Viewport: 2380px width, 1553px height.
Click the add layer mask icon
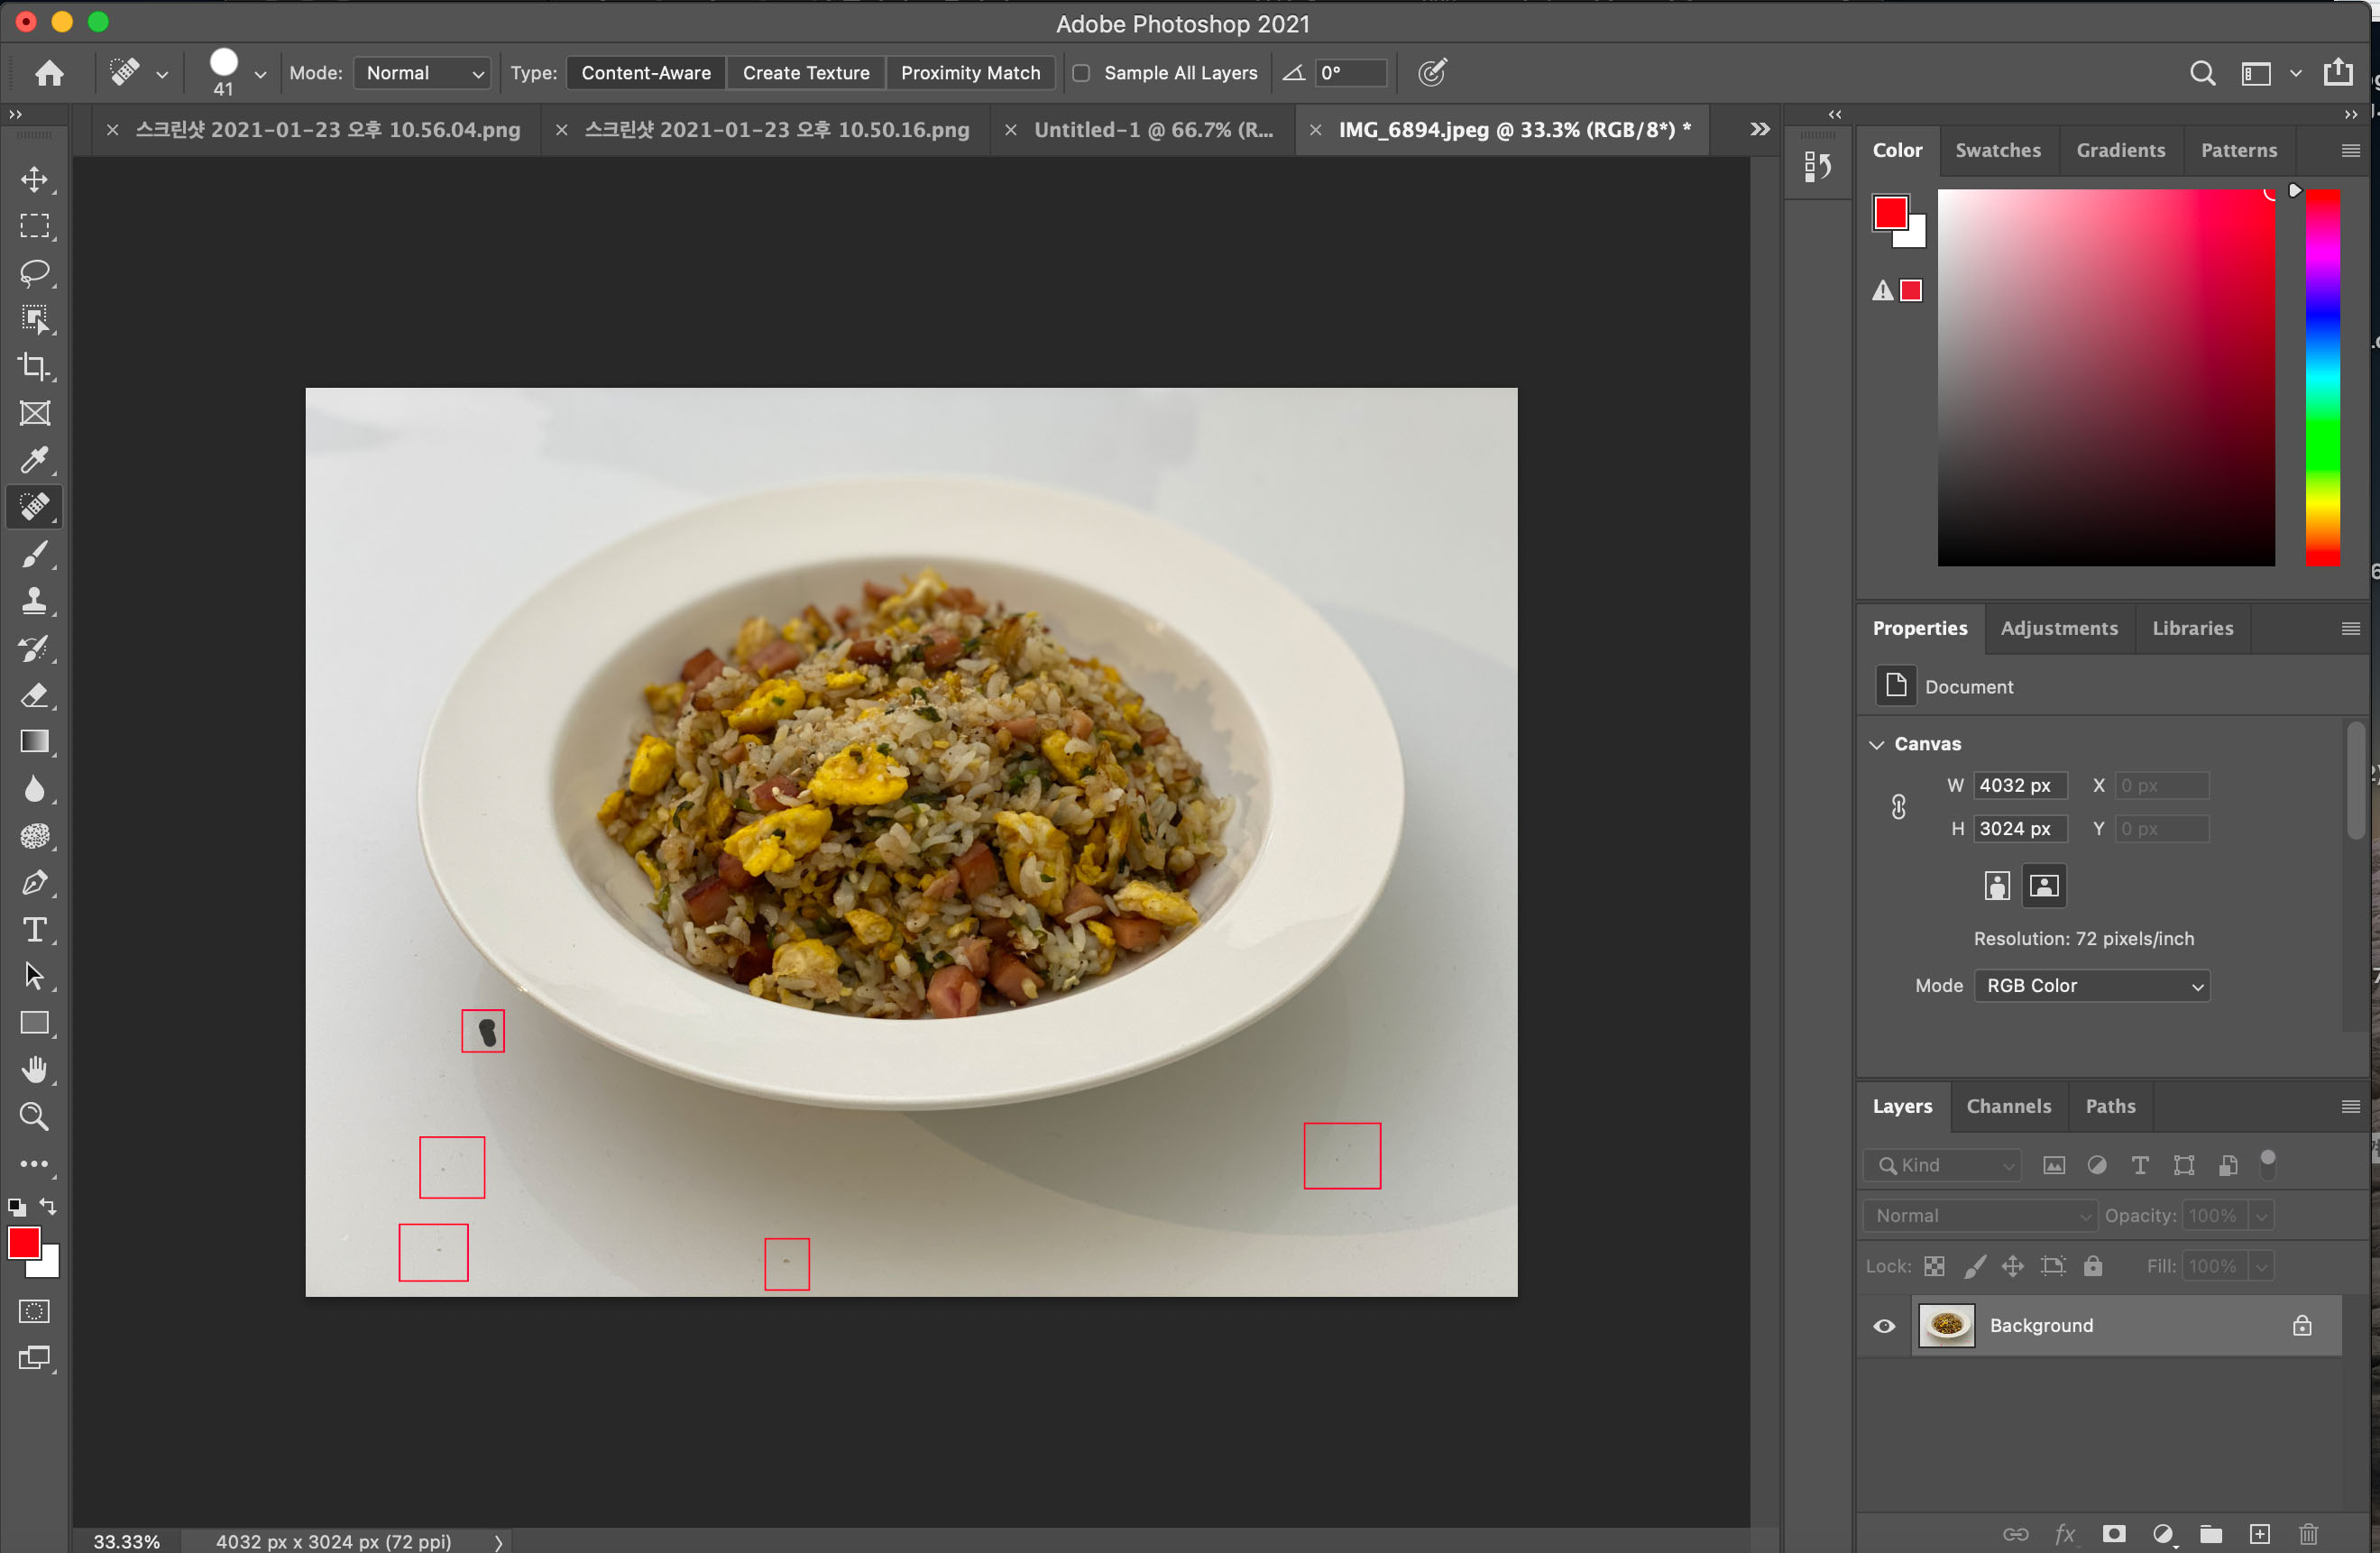[2113, 1533]
